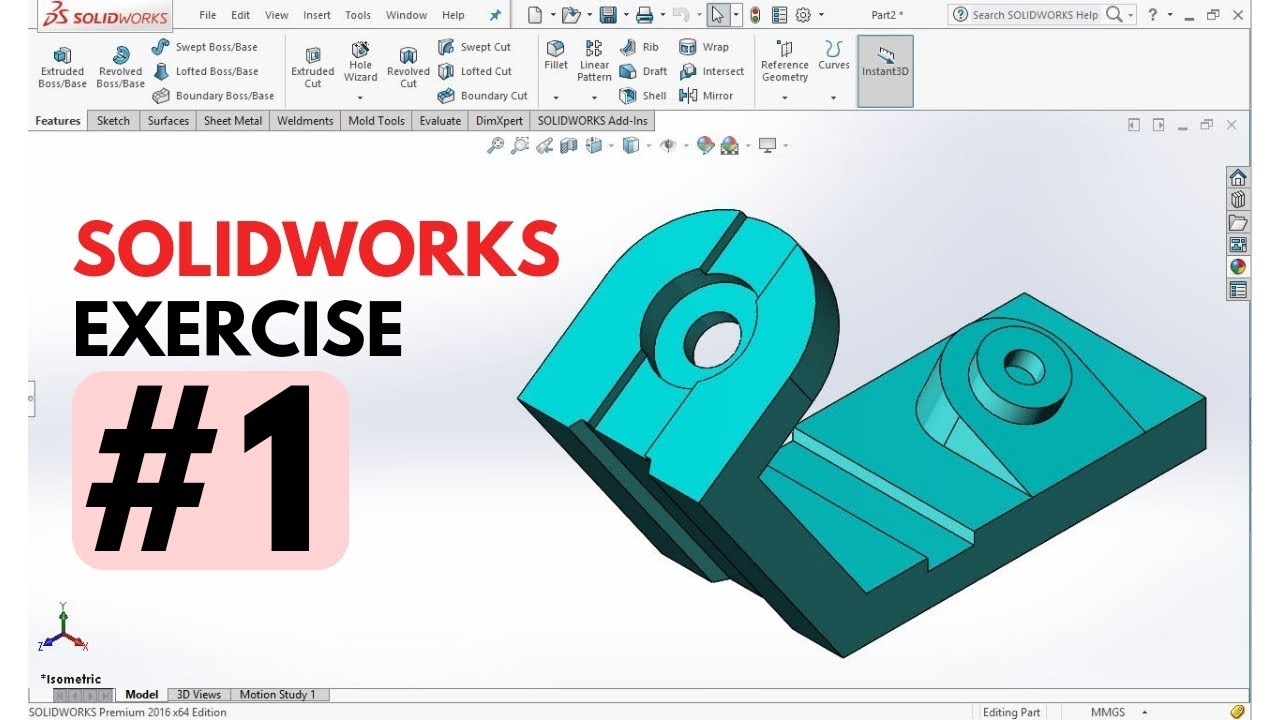The image size is (1280, 720).
Task: Open SOLIDWORKS Resources home icon in task pane
Action: [1238, 177]
